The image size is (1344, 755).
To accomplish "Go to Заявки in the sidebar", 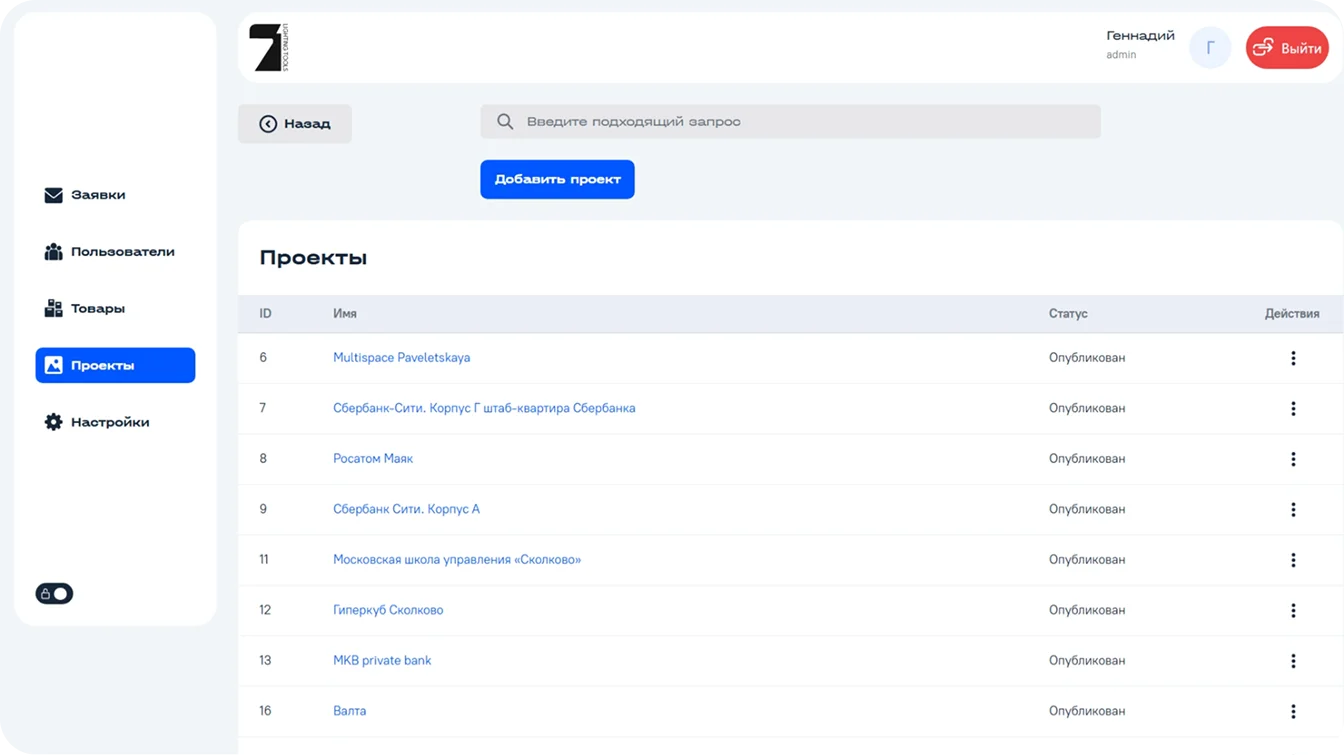I will click(97, 195).
